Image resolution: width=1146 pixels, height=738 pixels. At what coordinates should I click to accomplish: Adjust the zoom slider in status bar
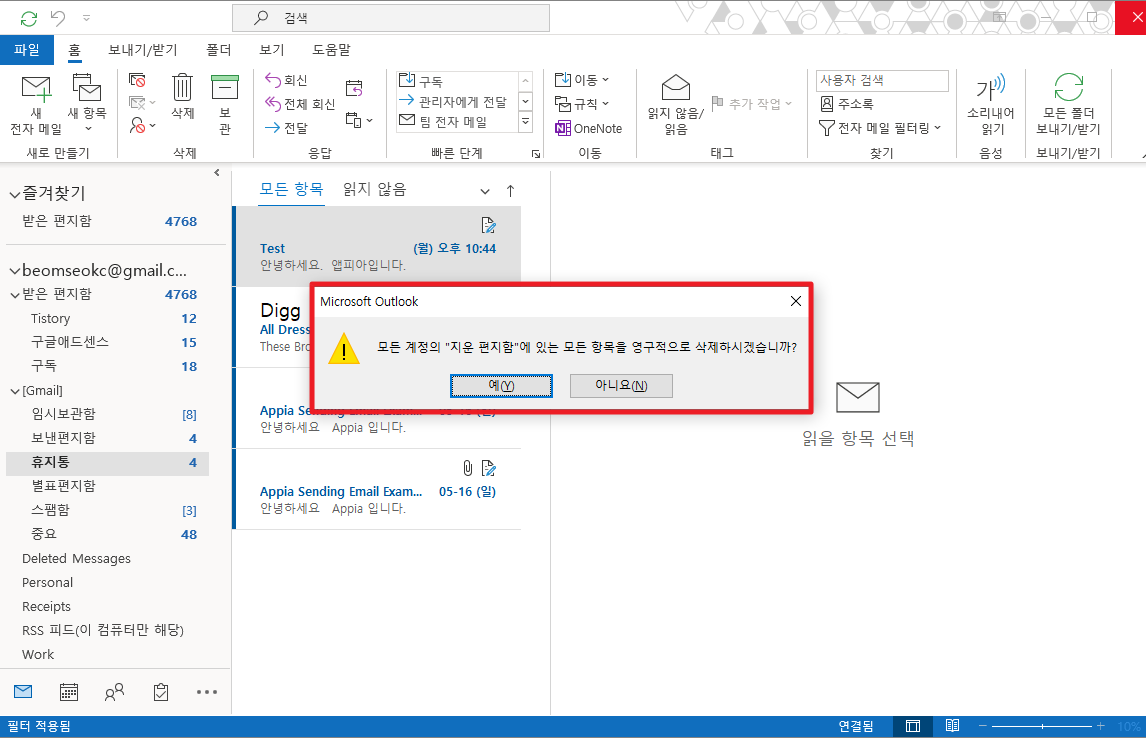1042,726
